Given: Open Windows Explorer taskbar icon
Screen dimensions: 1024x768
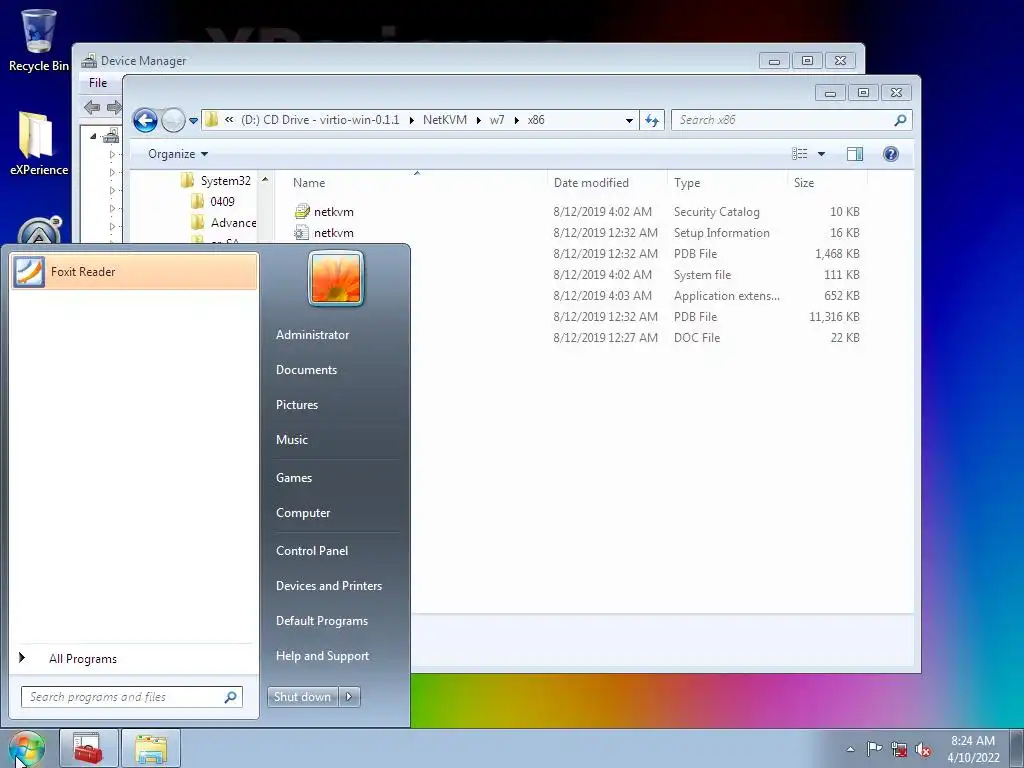Looking at the screenshot, I should (x=150, y=748).
